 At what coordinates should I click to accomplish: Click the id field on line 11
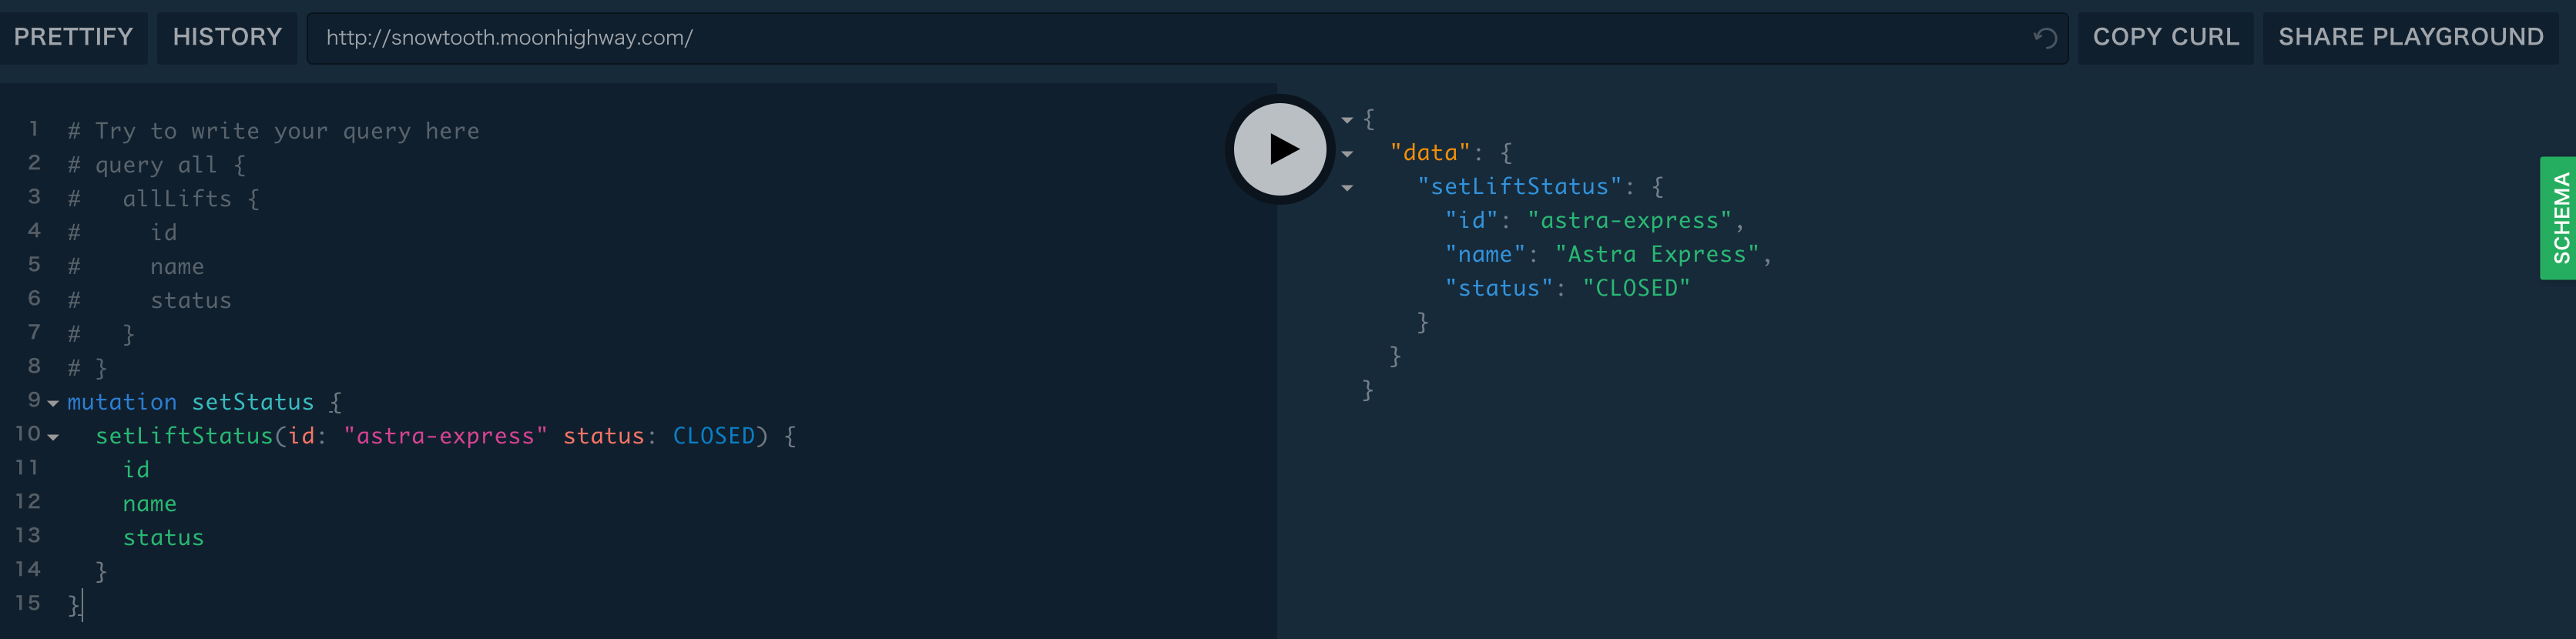click(136, 470)
